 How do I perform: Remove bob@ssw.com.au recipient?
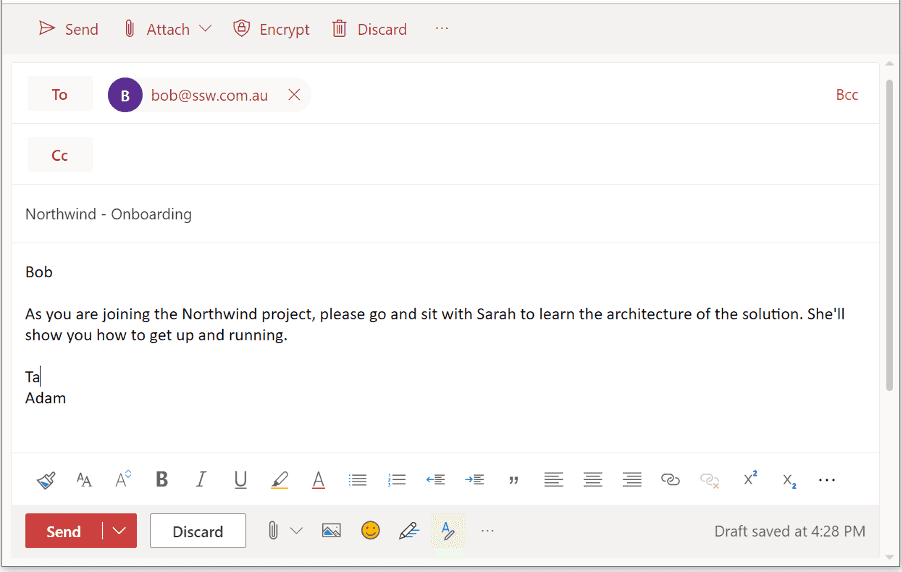pyautogui.click(x=294, y=95)
